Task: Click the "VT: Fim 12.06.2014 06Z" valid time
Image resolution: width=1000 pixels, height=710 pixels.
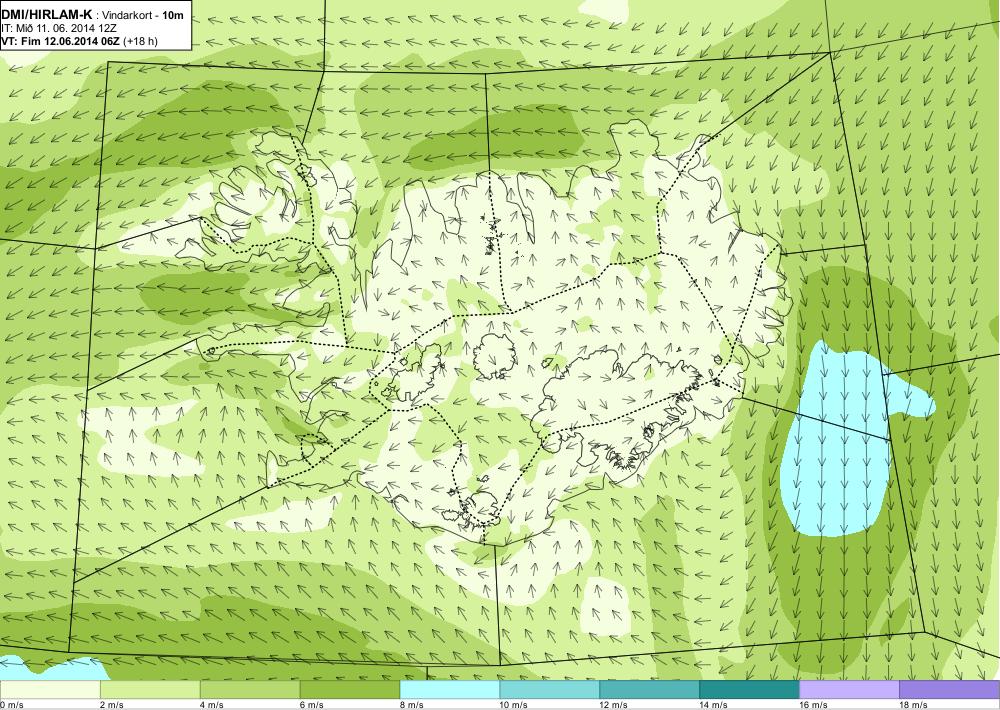Action: 61,41
